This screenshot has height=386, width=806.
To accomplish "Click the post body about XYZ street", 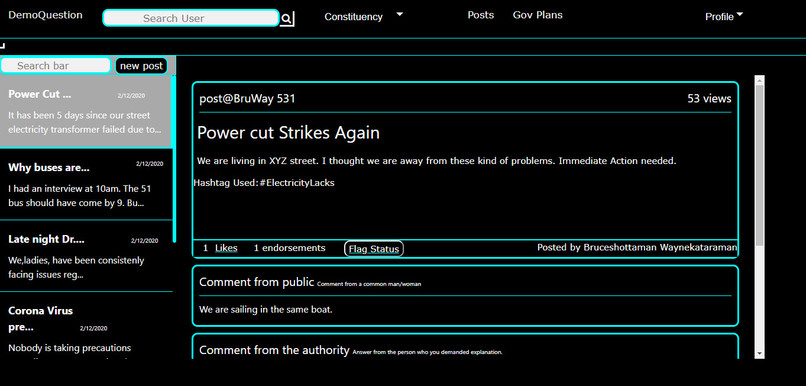I will pyautogui.click(x=436, y=161).
